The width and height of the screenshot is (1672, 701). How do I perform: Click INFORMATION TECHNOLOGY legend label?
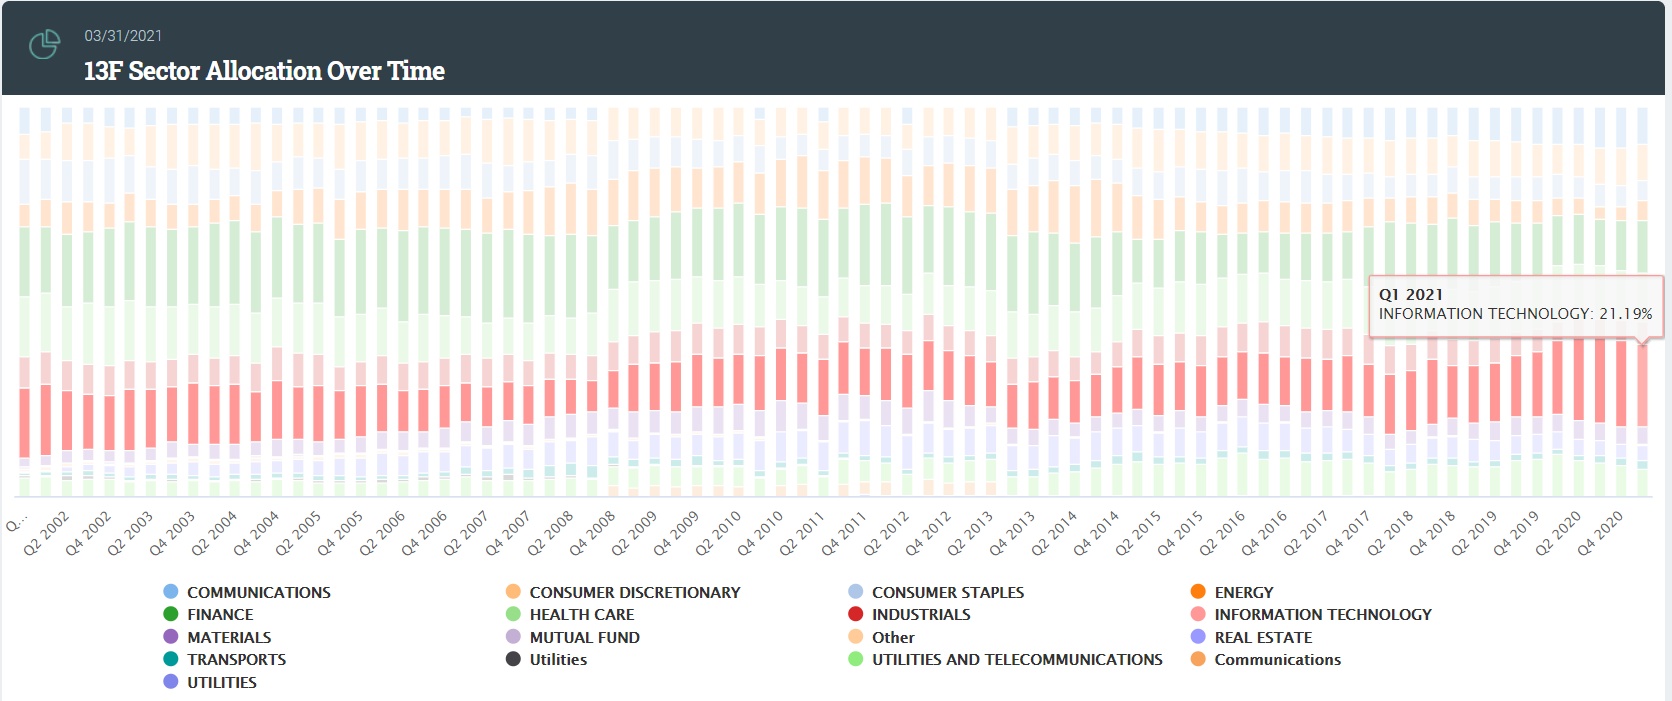[x=1323, y=614]
